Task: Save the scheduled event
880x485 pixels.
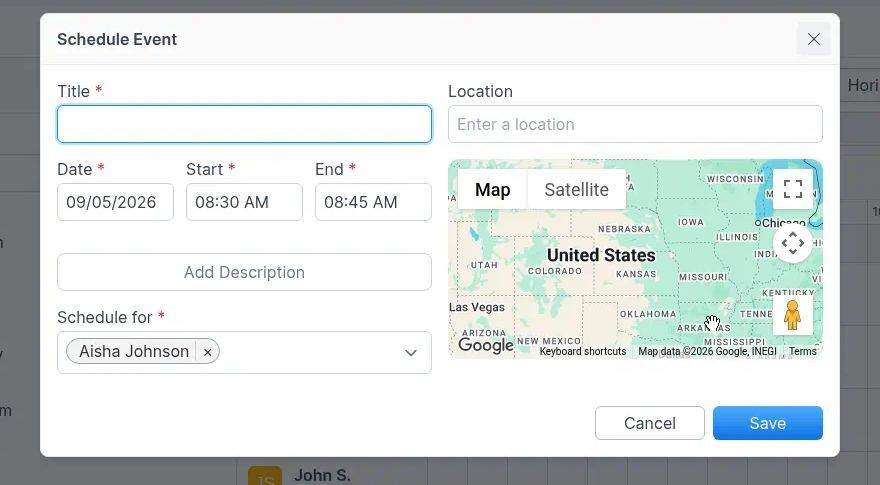Action: tap(768, 423)
